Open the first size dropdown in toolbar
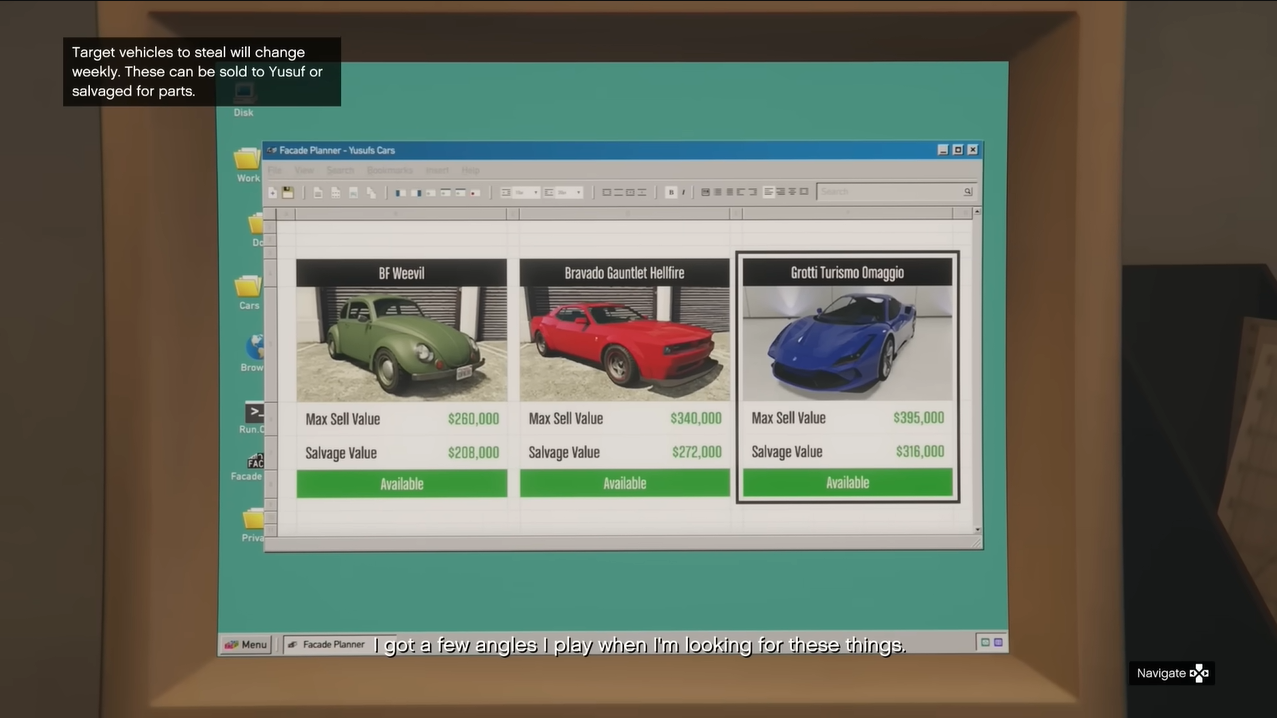Viewport: 1277px width, 718px height. pyautogui.click(x=520, y=192)
